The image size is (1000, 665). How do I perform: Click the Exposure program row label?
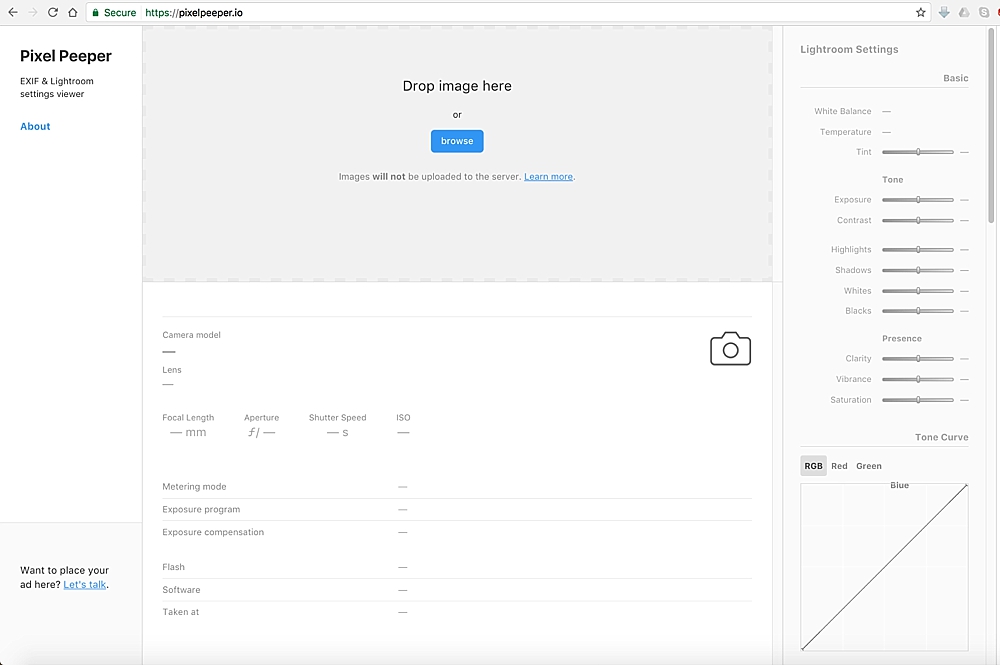(201, 509)
